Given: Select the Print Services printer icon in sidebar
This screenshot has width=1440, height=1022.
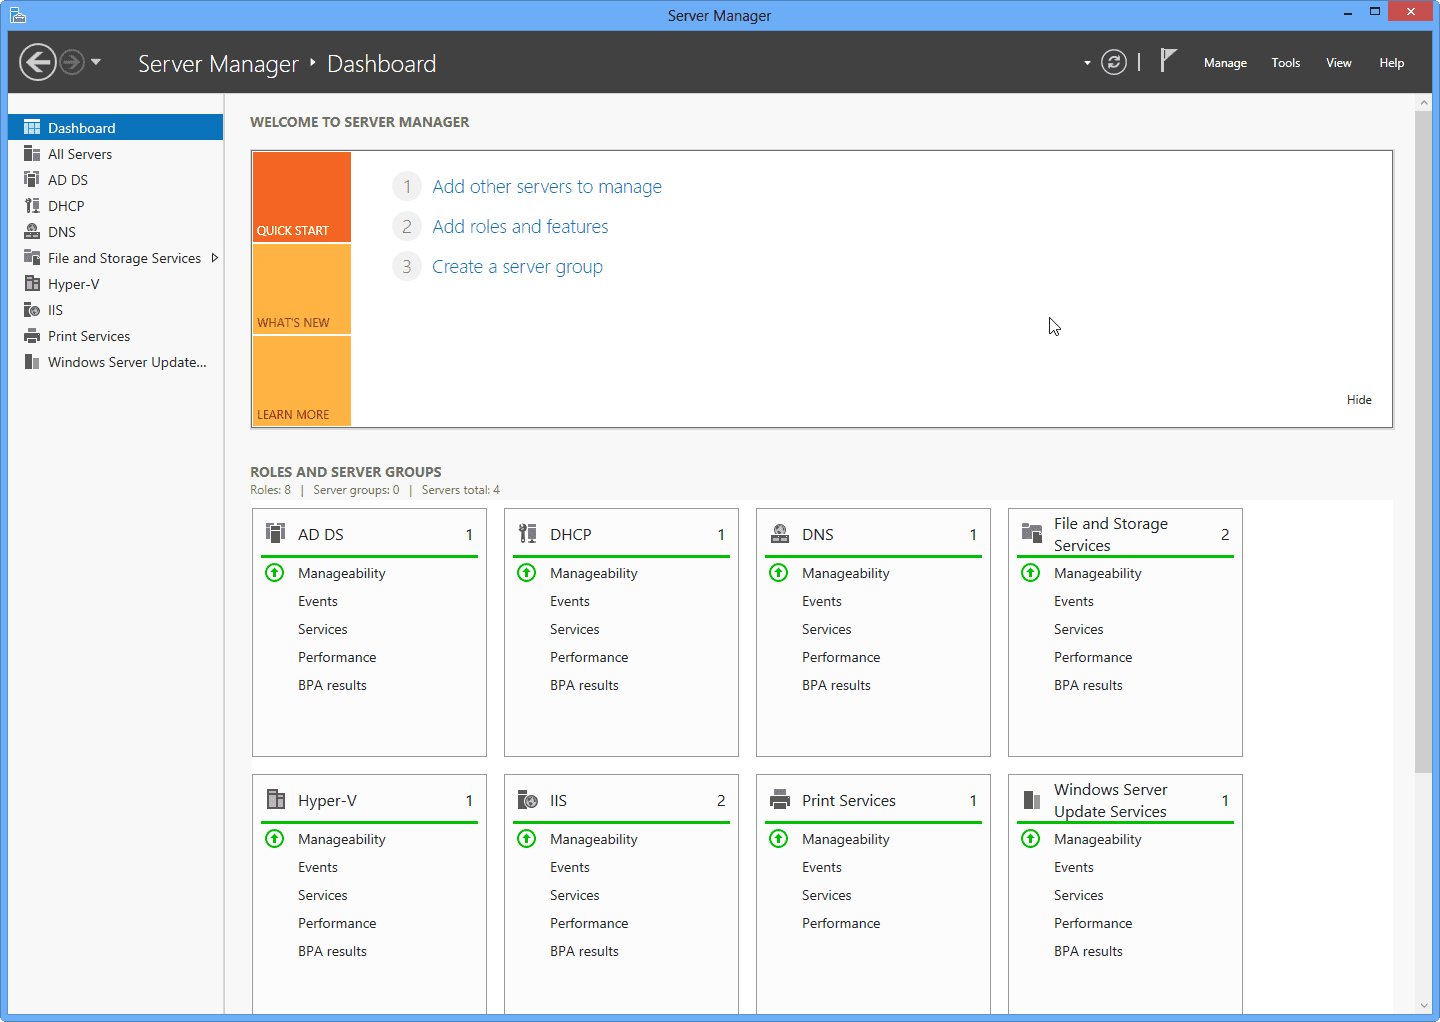Looking at the screenshot, I should (x=32, y=336).
